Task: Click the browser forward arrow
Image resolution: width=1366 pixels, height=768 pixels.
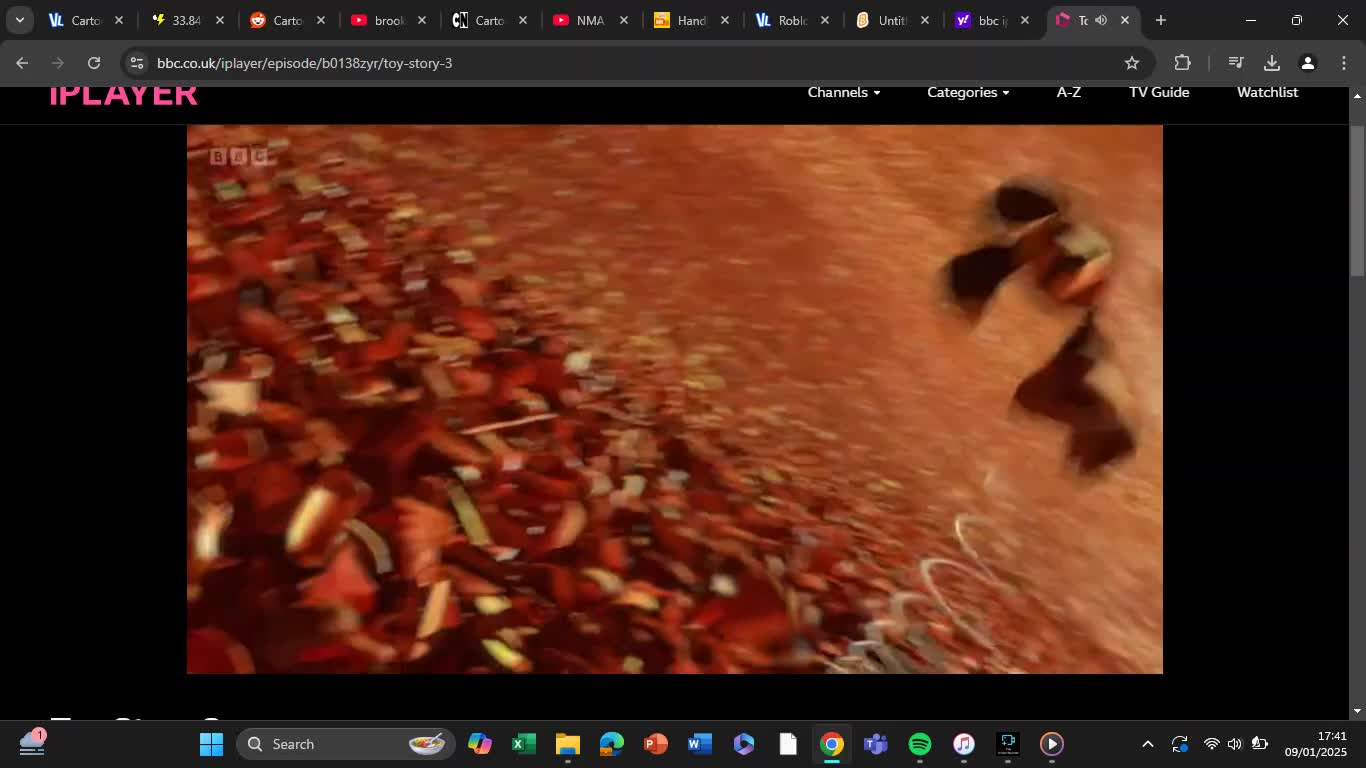Action: (x=58, y=63)
